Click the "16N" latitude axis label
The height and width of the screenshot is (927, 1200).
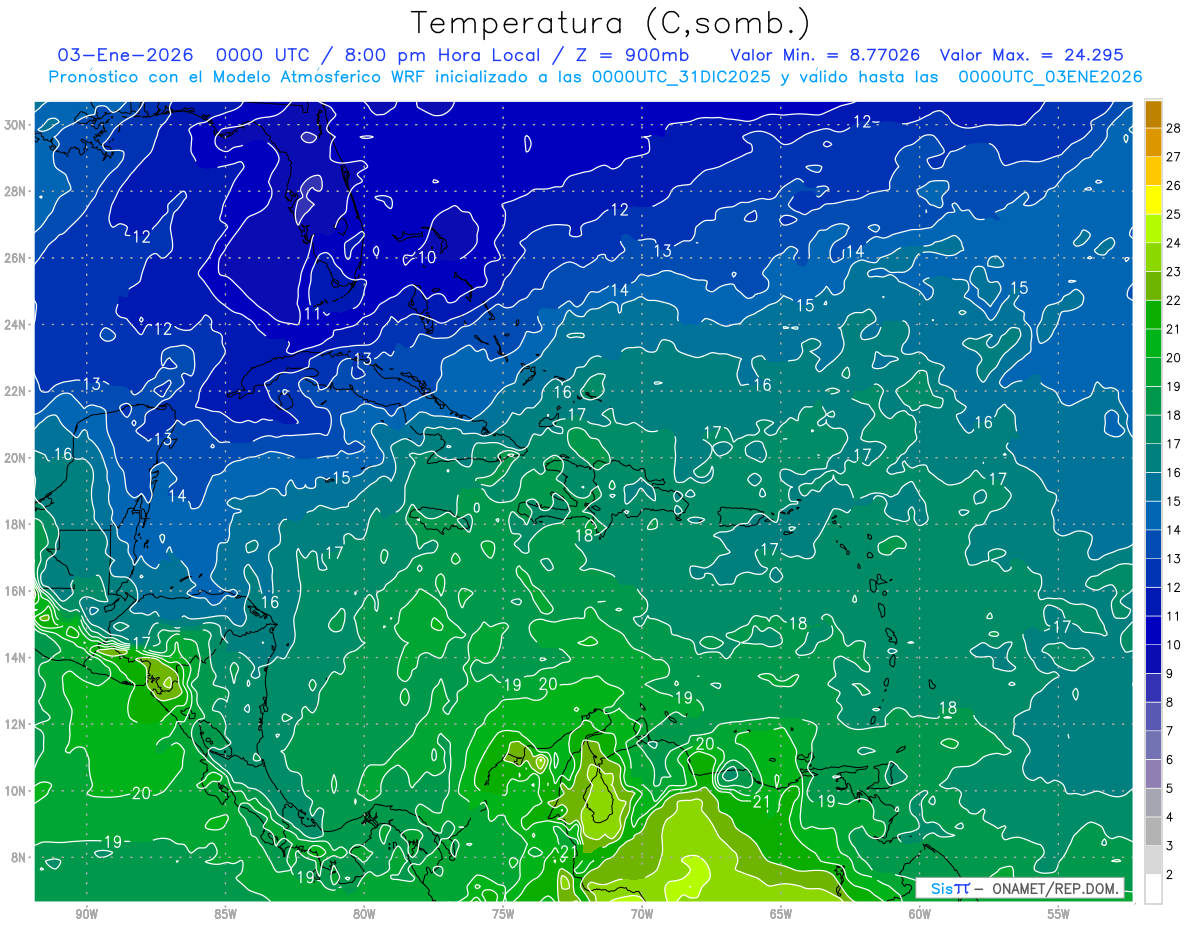(x=16, y=590)
